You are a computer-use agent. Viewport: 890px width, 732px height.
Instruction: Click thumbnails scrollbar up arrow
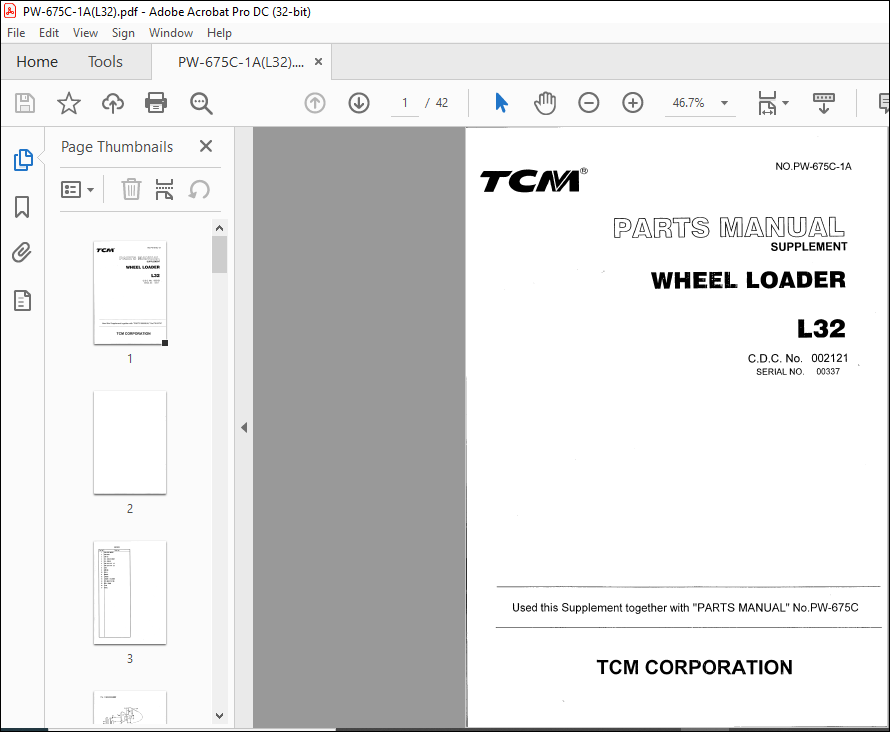pos(220,228)
